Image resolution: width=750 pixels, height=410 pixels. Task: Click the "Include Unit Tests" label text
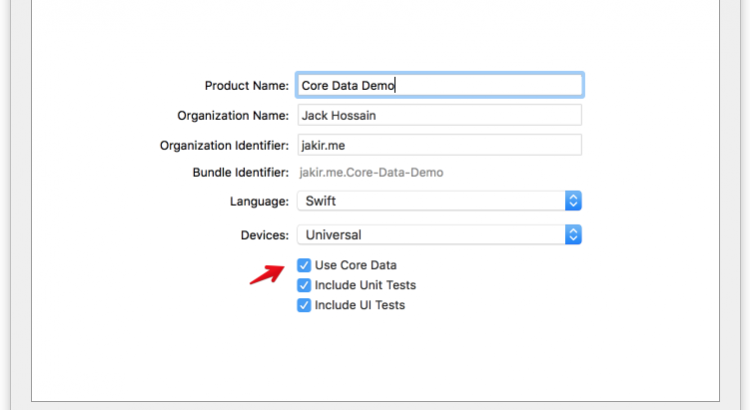pos(365,285)
